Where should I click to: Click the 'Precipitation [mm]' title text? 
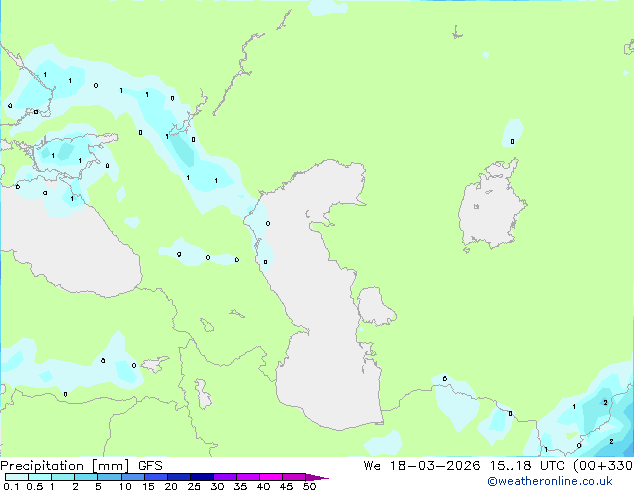pos(65,466)
